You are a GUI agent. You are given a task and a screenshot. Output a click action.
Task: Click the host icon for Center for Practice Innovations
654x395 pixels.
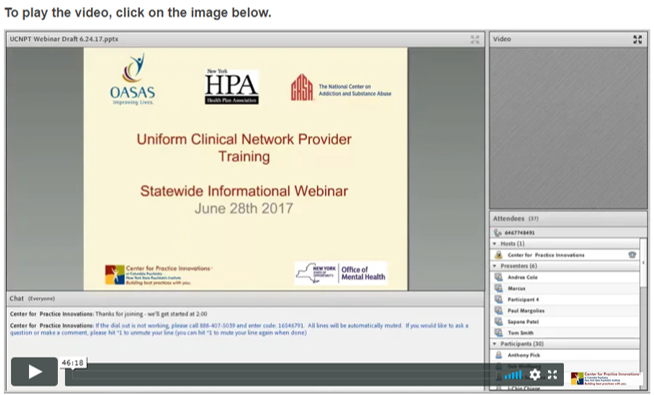(x=498, y=254)
